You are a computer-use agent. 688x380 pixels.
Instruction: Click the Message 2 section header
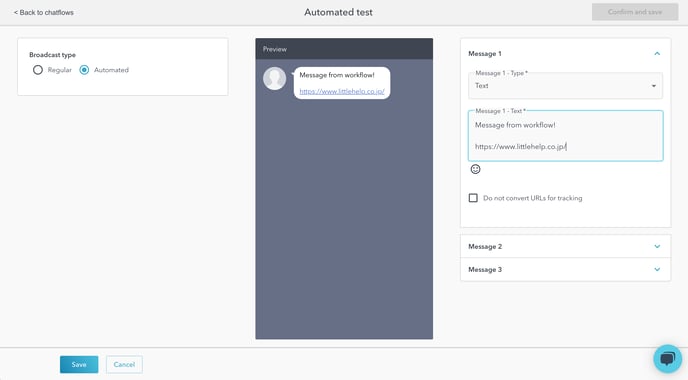(x=566, y=247)
